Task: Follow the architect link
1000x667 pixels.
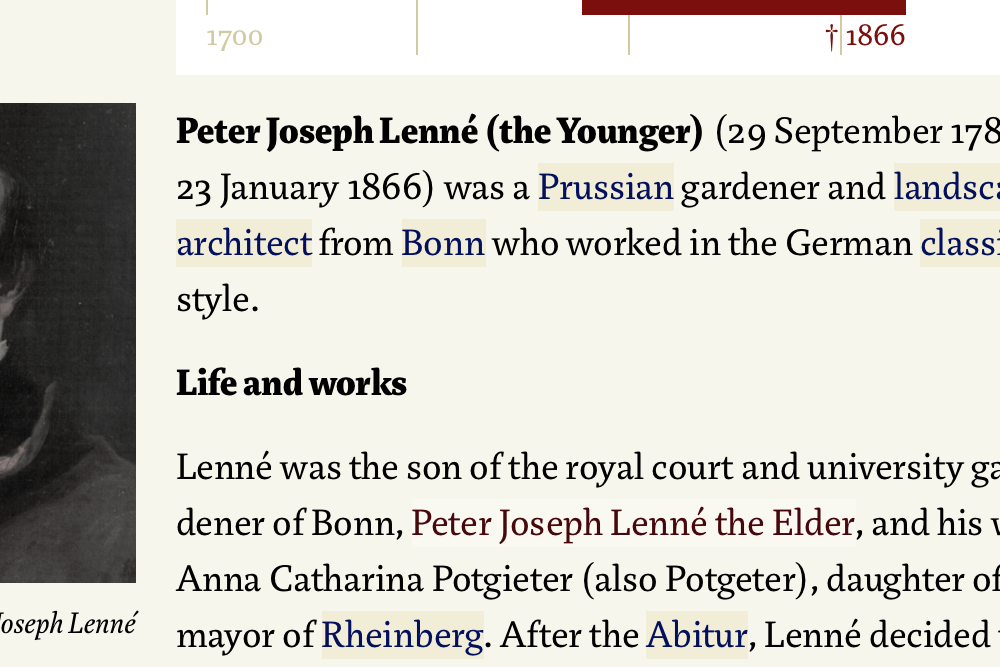Action: [244, 244]
